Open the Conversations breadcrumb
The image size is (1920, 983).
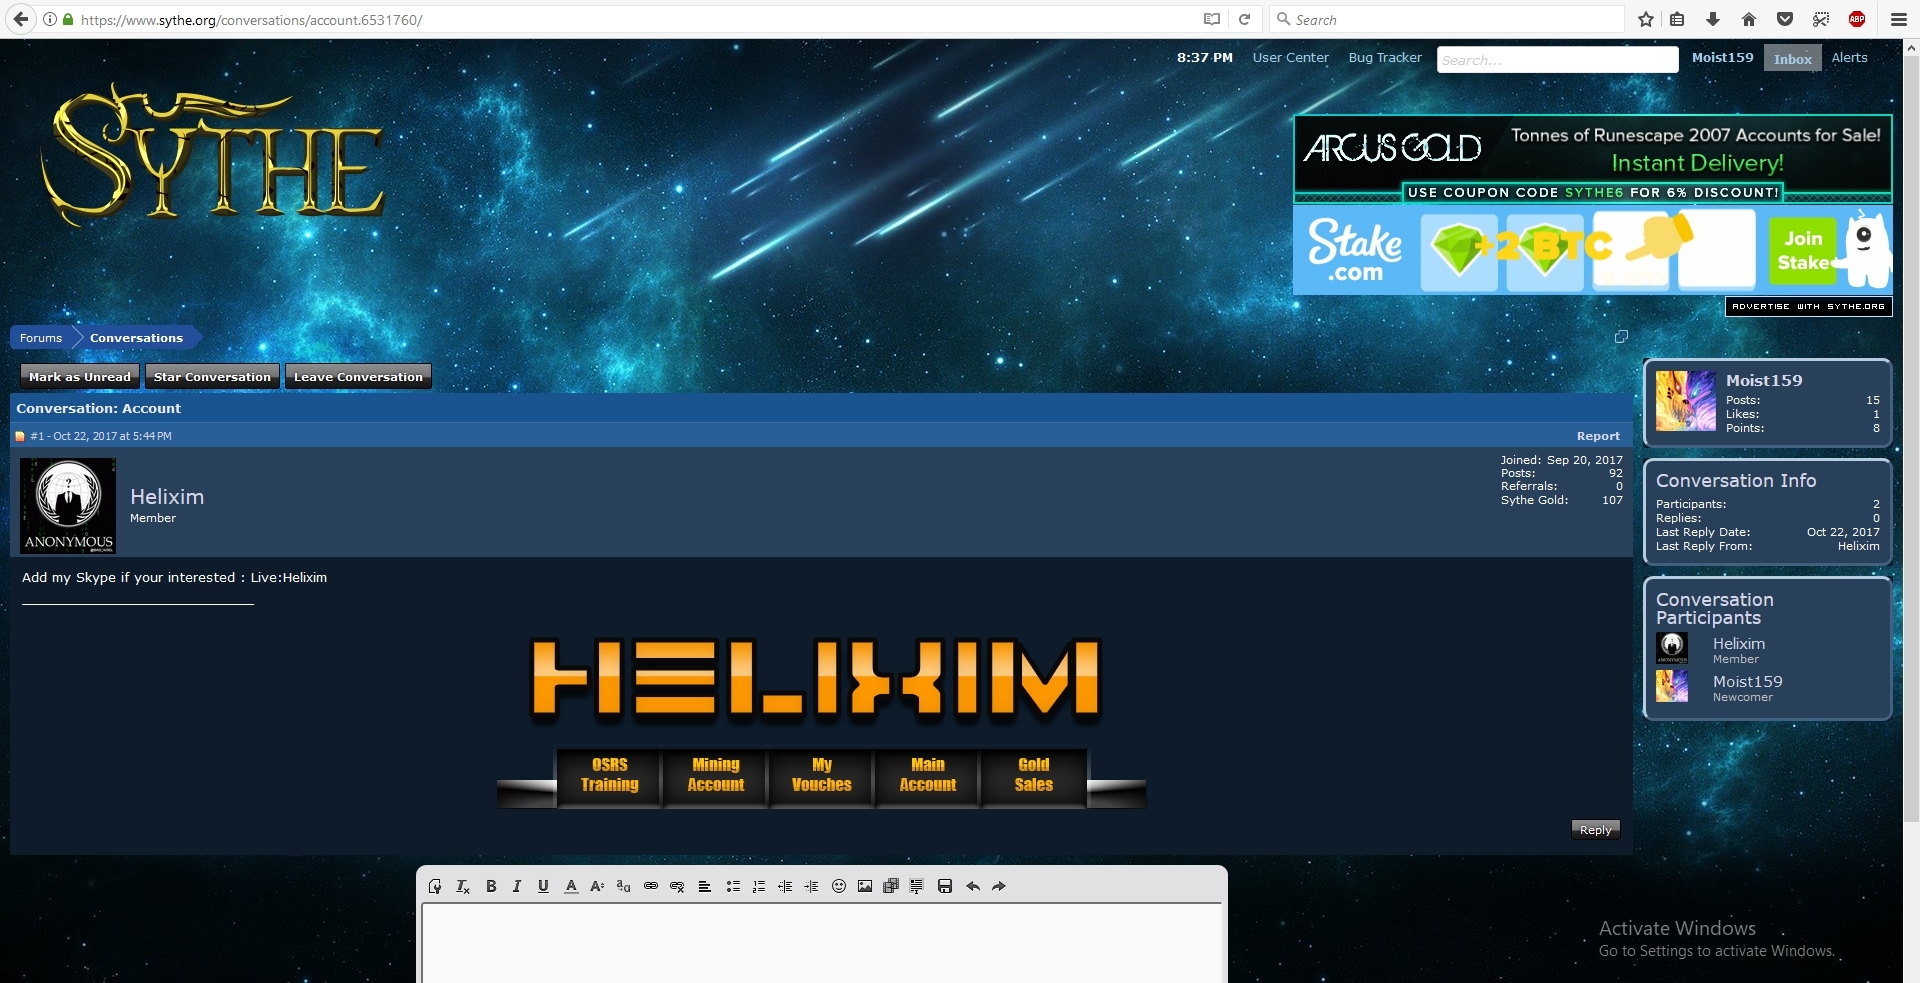click(136, 338)
